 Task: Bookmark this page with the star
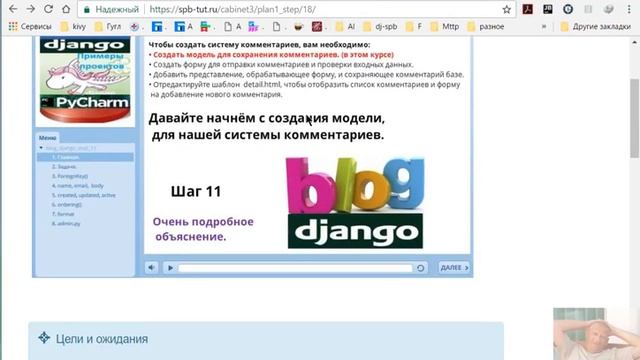click(507, 9)
